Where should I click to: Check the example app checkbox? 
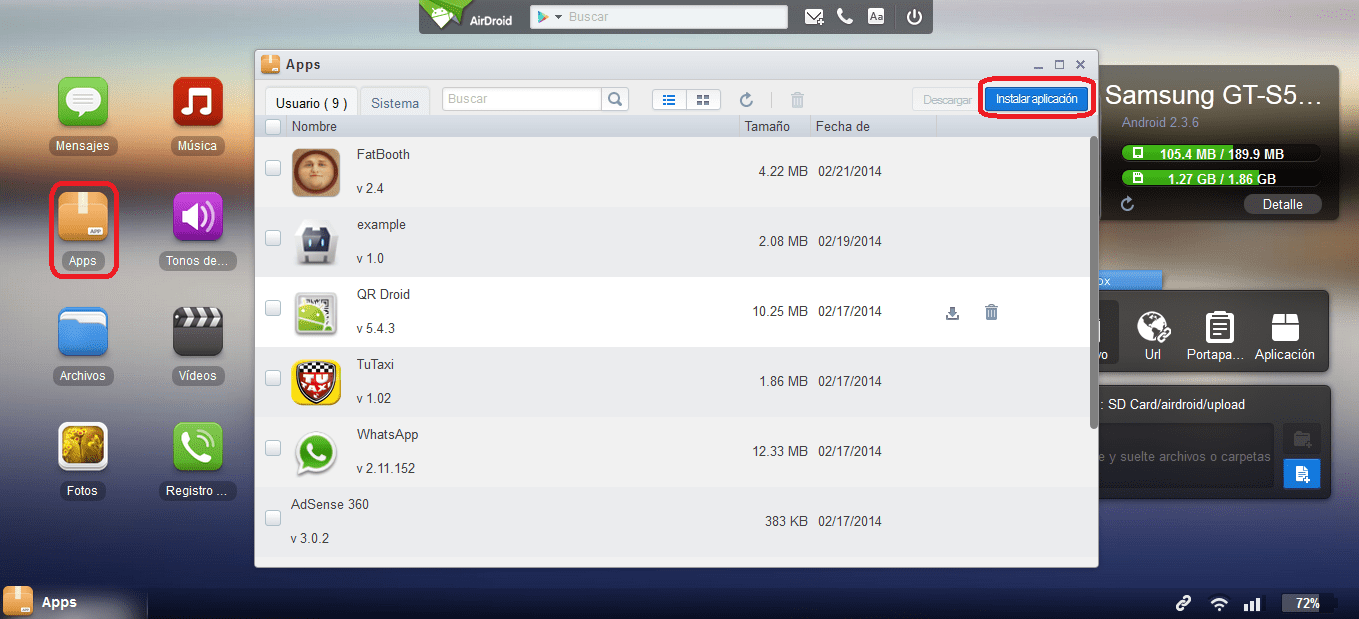click(273, 238)
